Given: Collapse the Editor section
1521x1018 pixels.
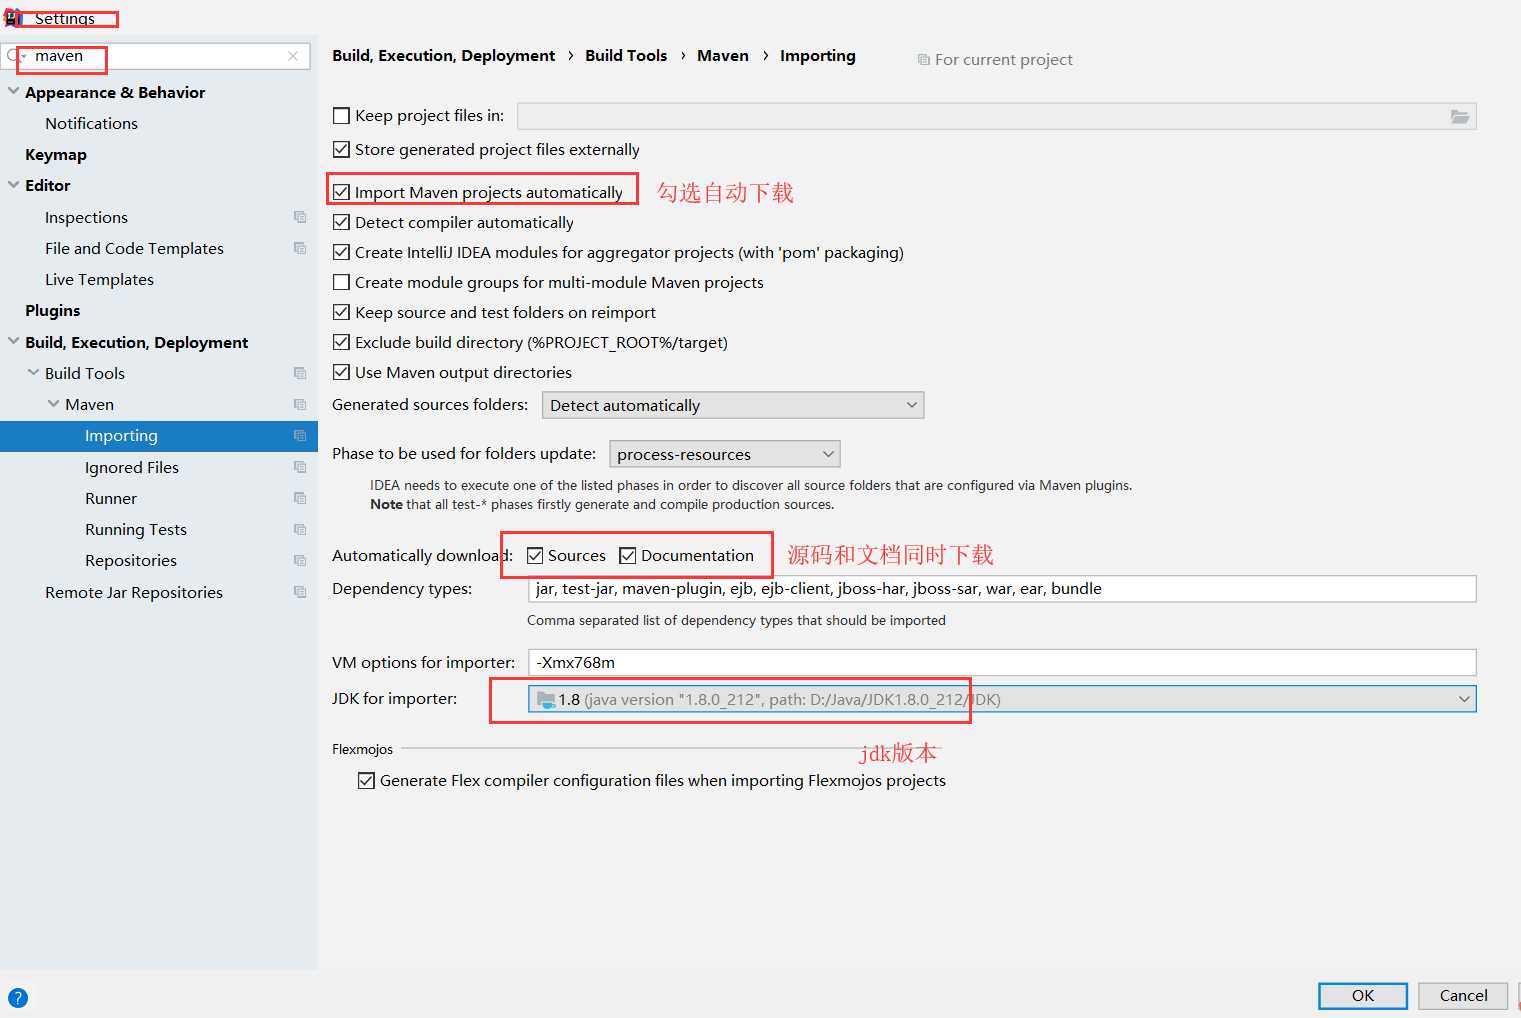Looking at the screenshot, I should (13, 184).
